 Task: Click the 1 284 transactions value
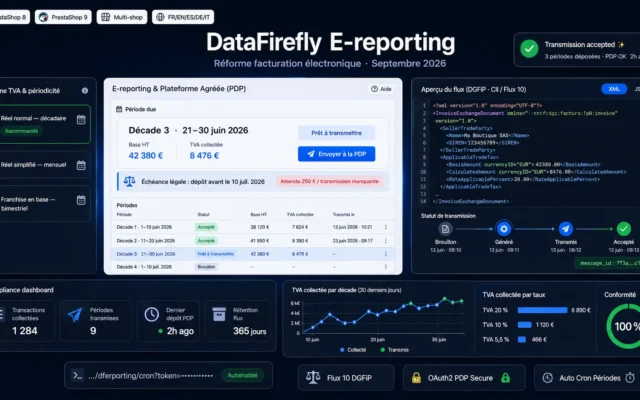[24, 331]
